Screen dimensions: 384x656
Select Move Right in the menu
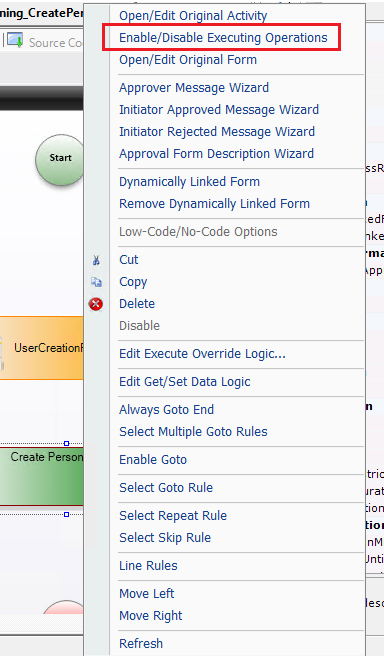click(151, 616)
